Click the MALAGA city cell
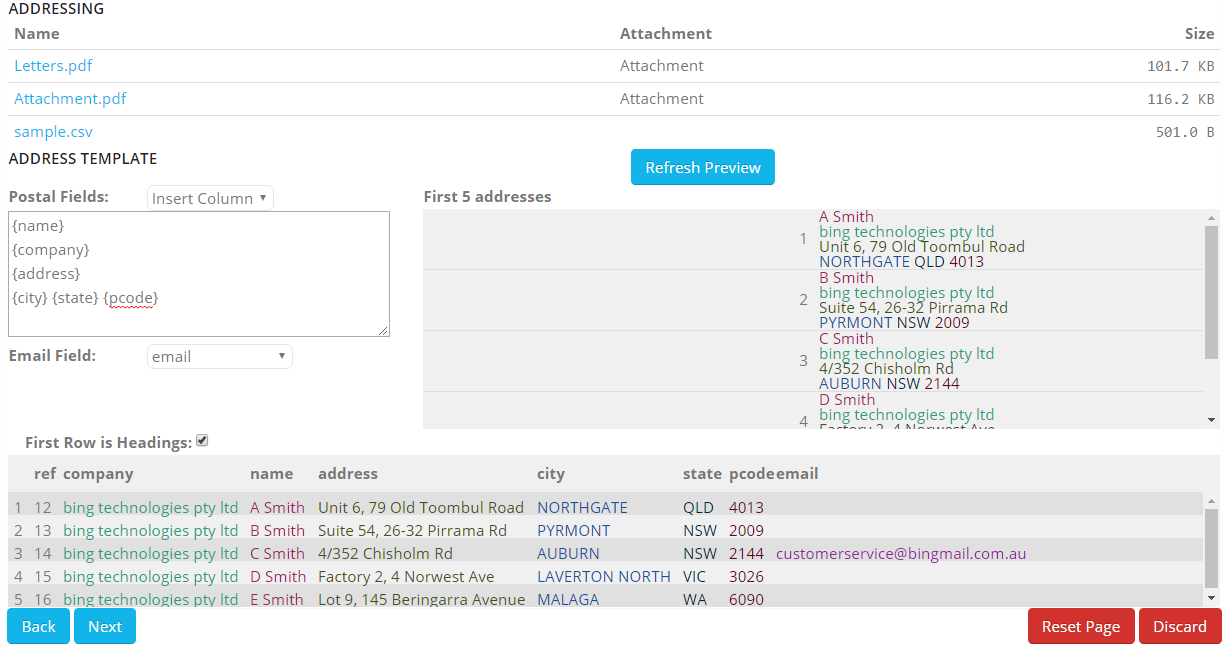 (x=568, y=600)
